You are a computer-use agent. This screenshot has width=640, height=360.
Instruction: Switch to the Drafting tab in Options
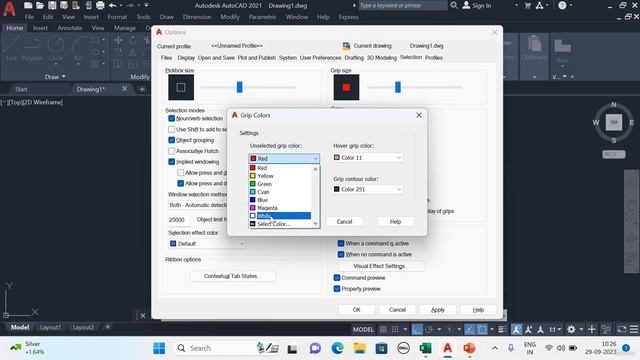point(354,58)
